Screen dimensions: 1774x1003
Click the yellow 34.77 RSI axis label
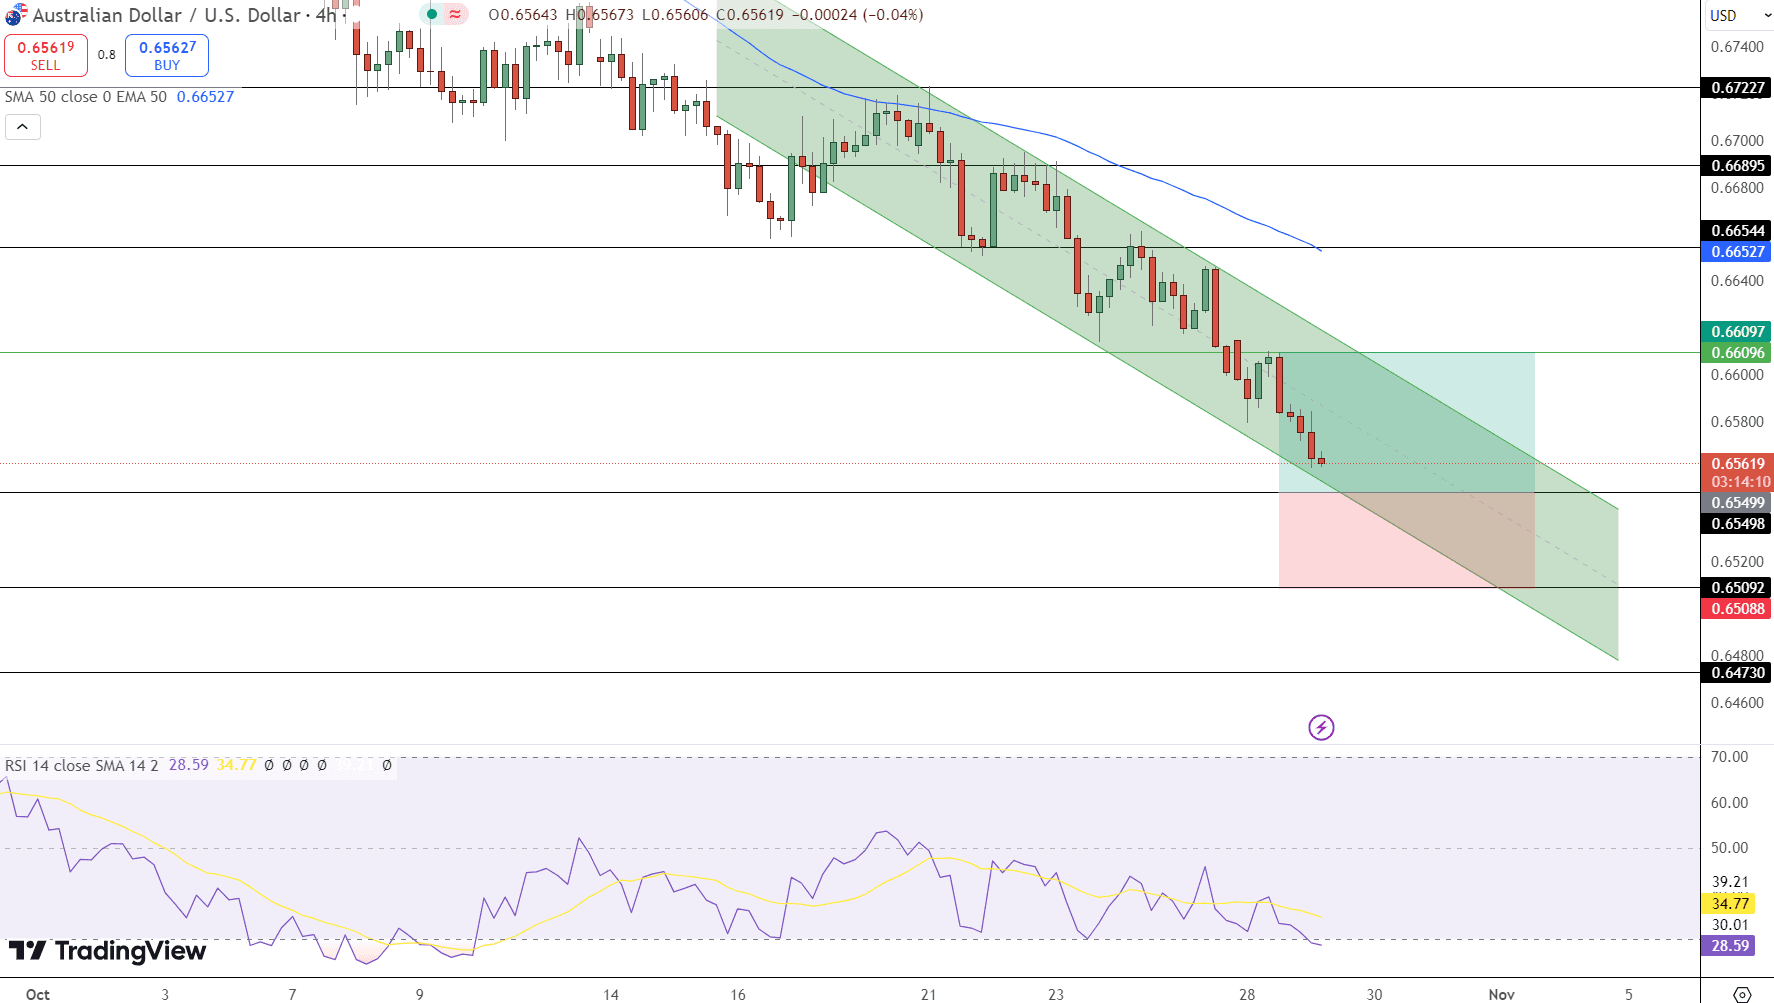[1730, 904]
